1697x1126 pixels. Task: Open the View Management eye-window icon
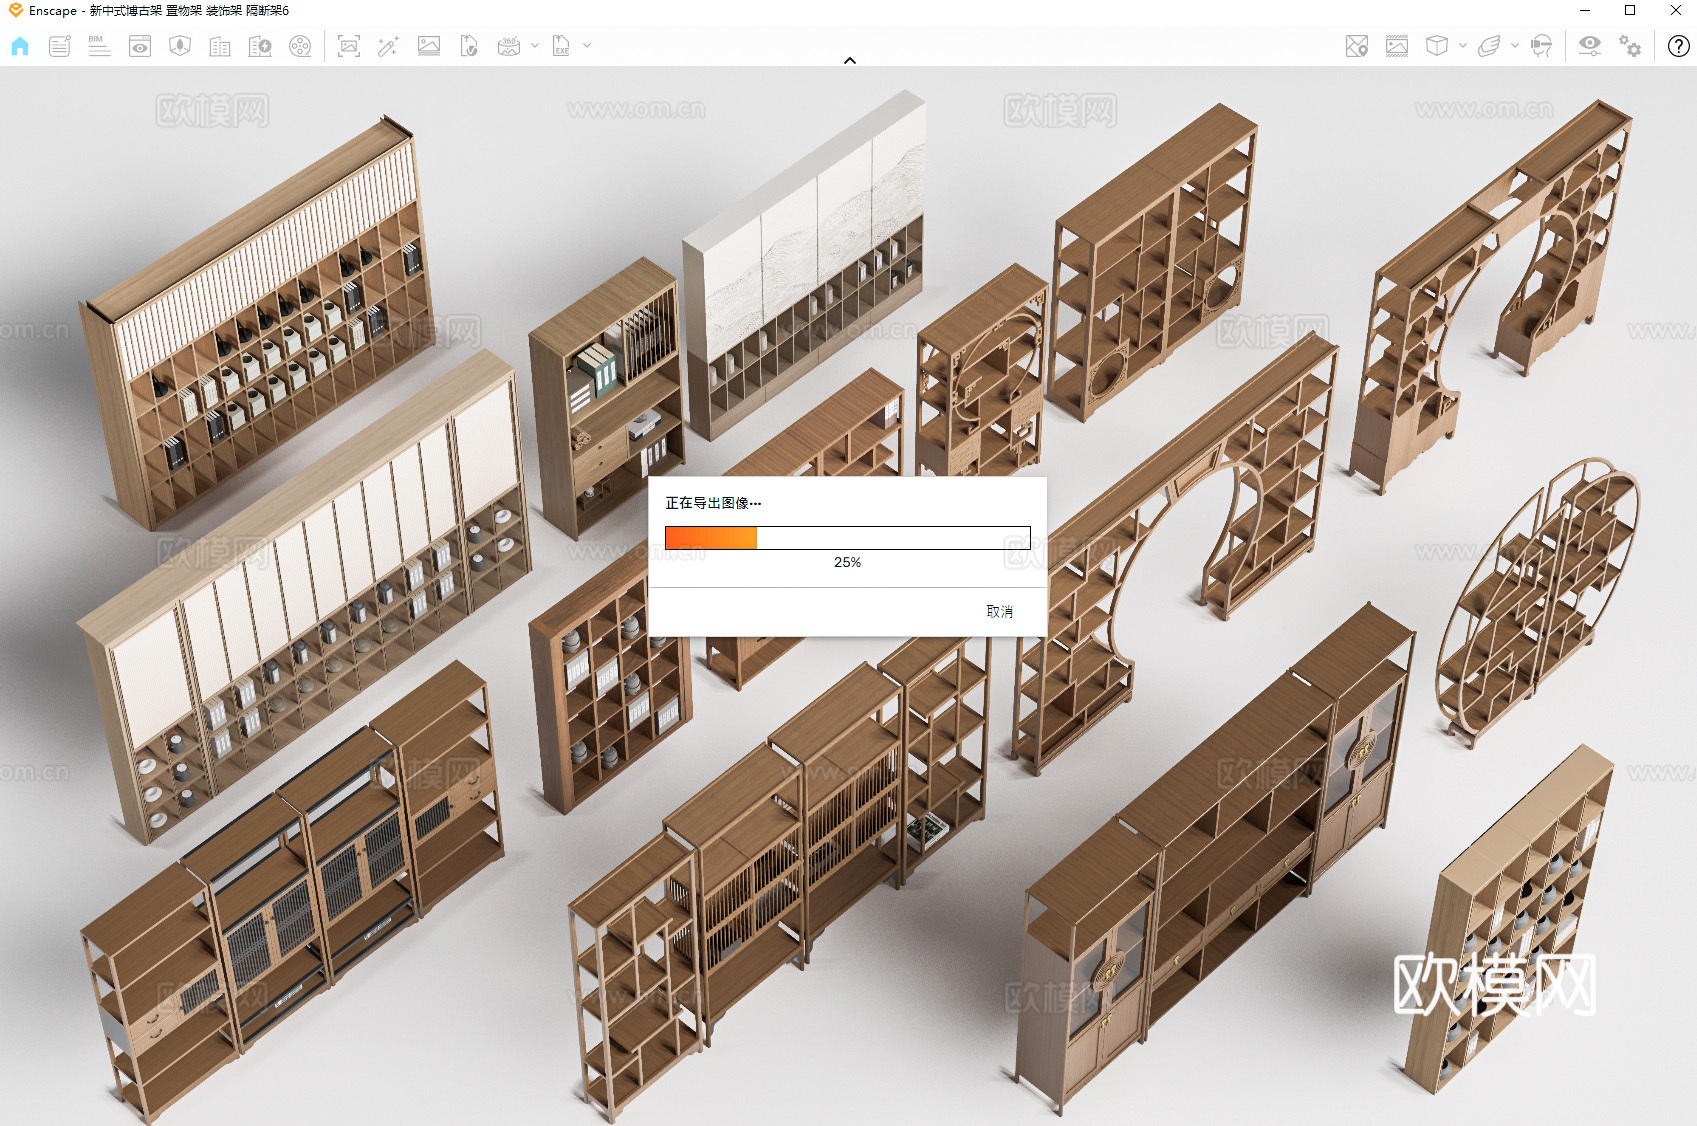pyautogui.click(x=140, y=46)
